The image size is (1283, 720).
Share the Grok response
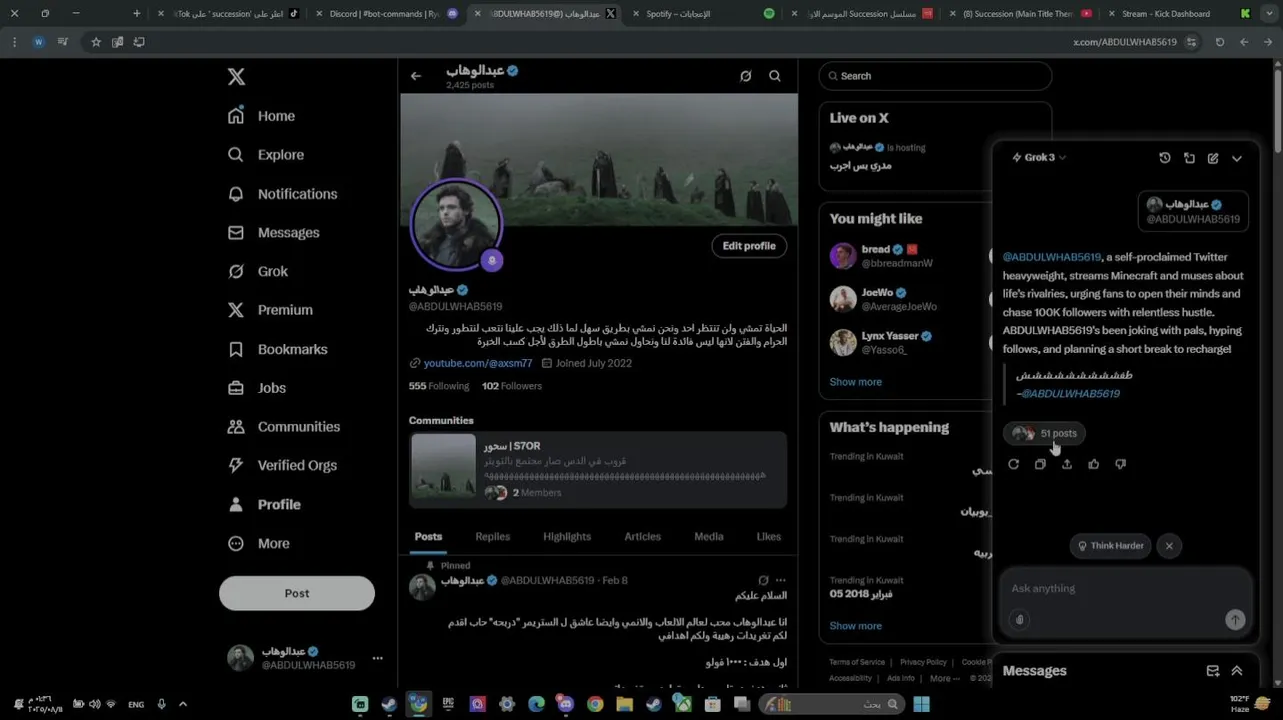coord(1067,464)
